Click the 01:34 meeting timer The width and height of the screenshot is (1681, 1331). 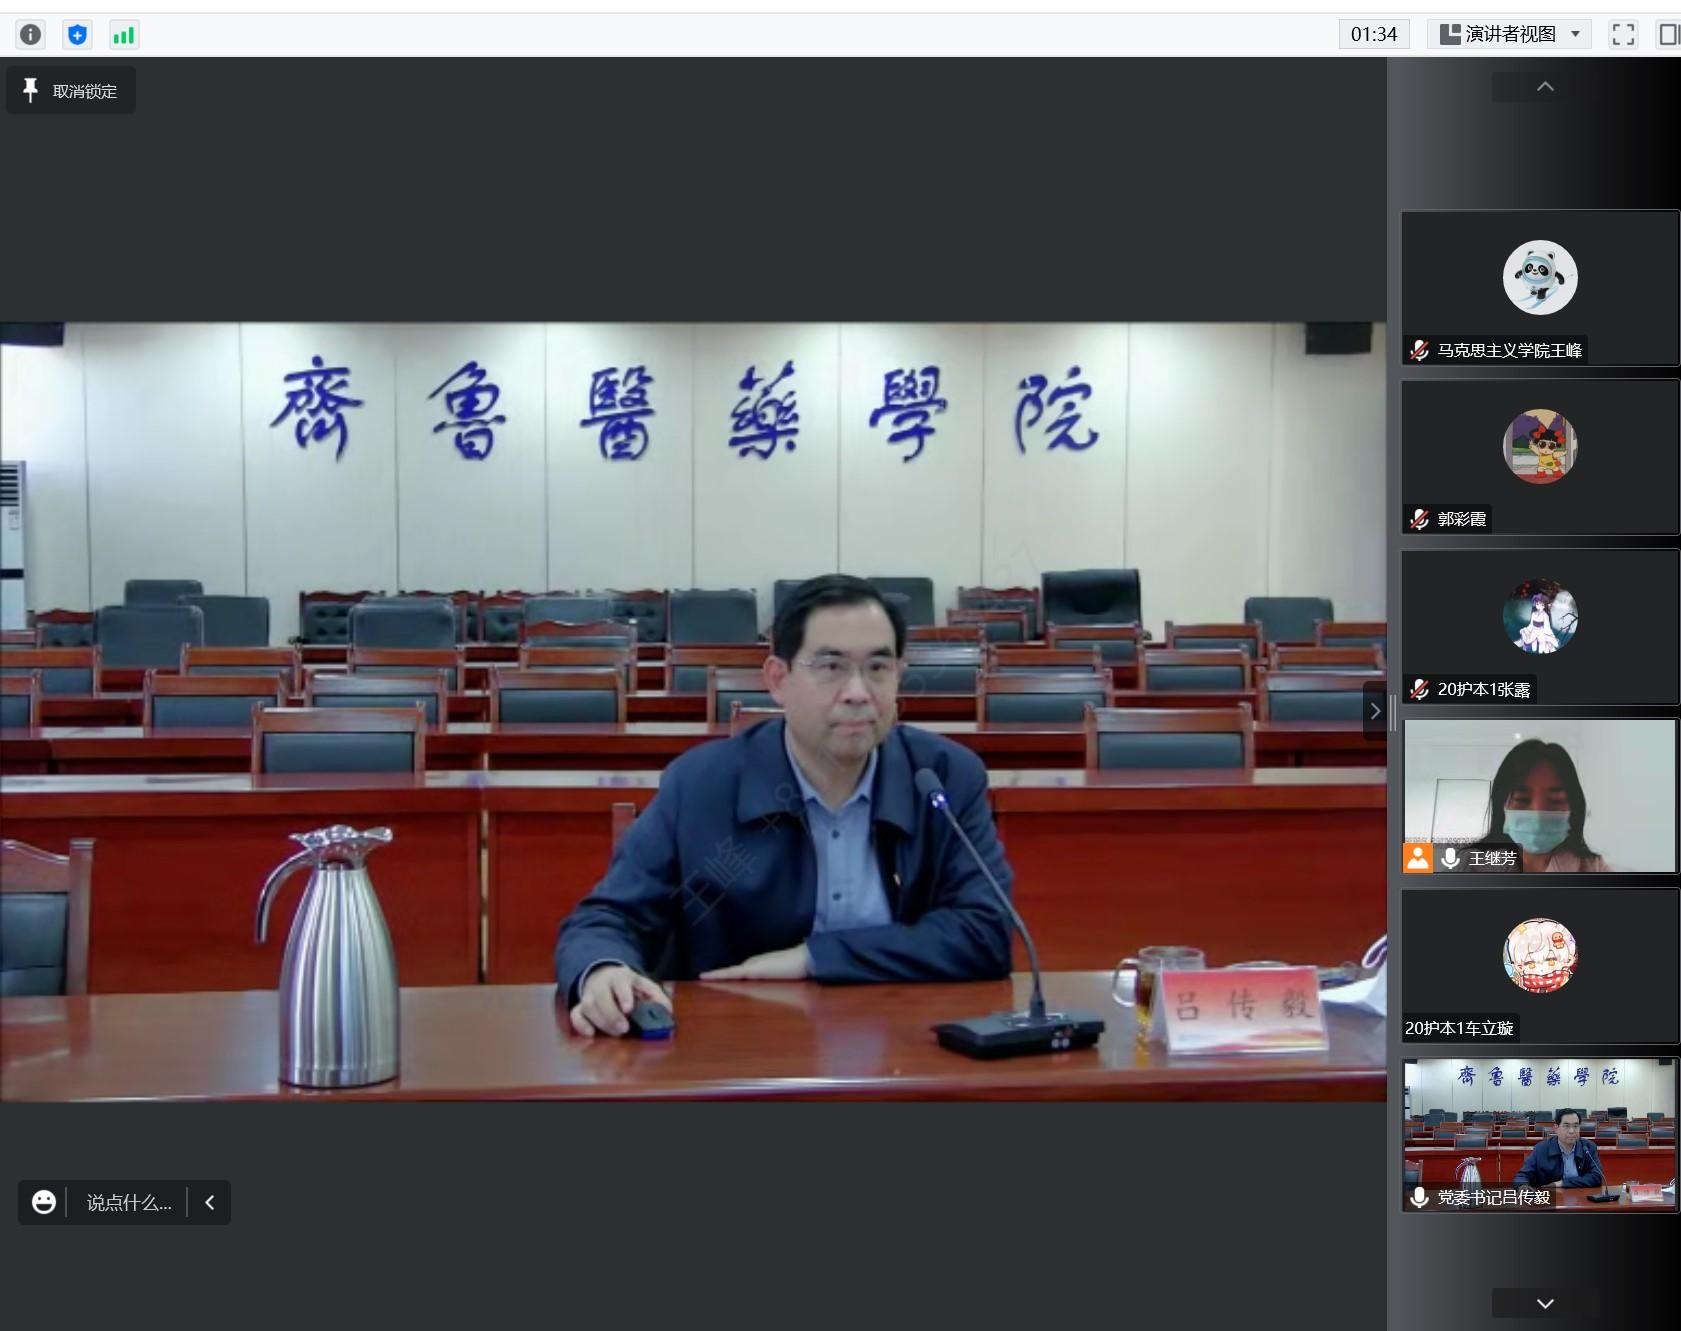point(1373,35)
